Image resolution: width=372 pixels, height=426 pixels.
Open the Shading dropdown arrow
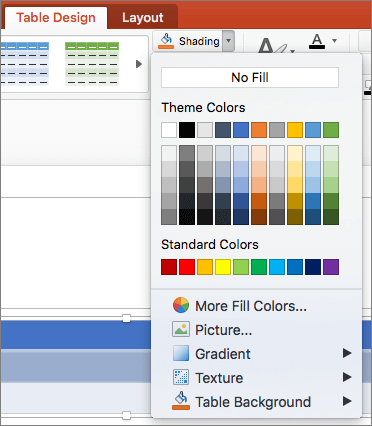point(228,41)
